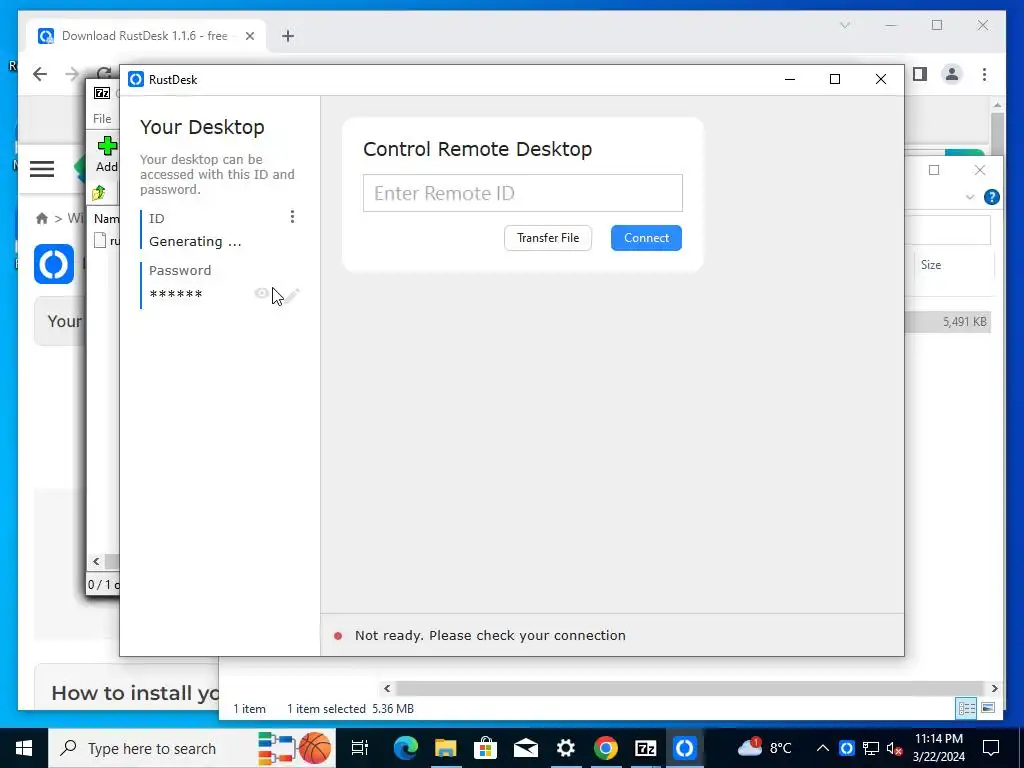The width and height of the screenshot is (1024, 768).
Task: Edit the password using the pencil icon
Action: [292, 295]
